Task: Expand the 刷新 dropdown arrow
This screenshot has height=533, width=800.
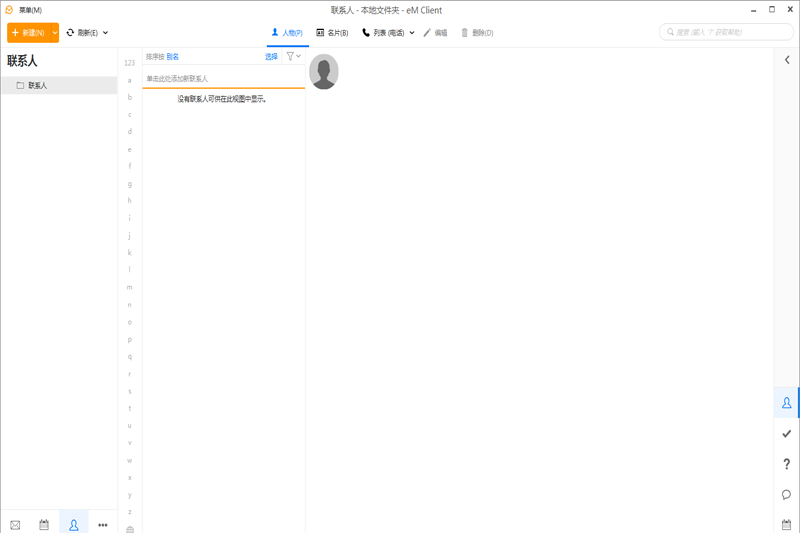Action: pos(106,33)
